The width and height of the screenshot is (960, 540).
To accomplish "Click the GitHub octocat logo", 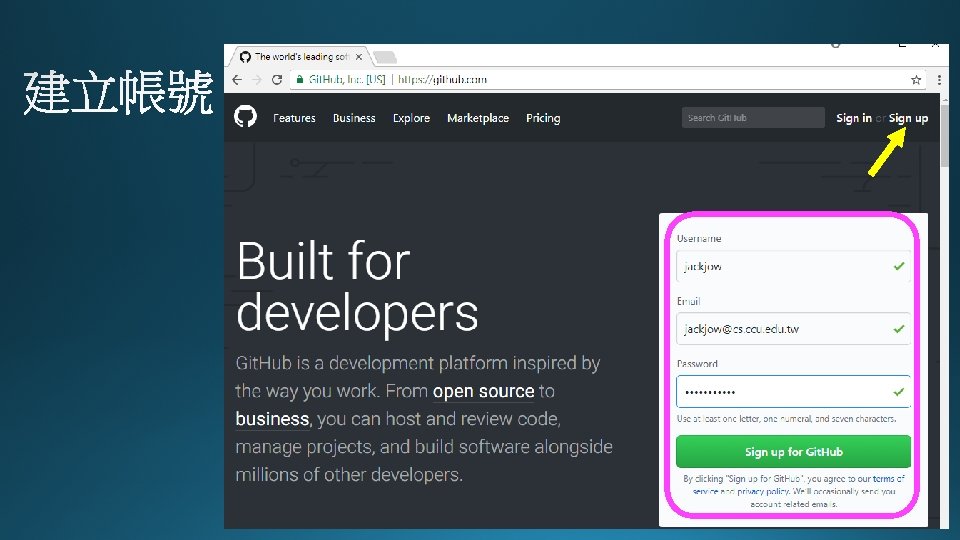I will (x=246, y=116).
